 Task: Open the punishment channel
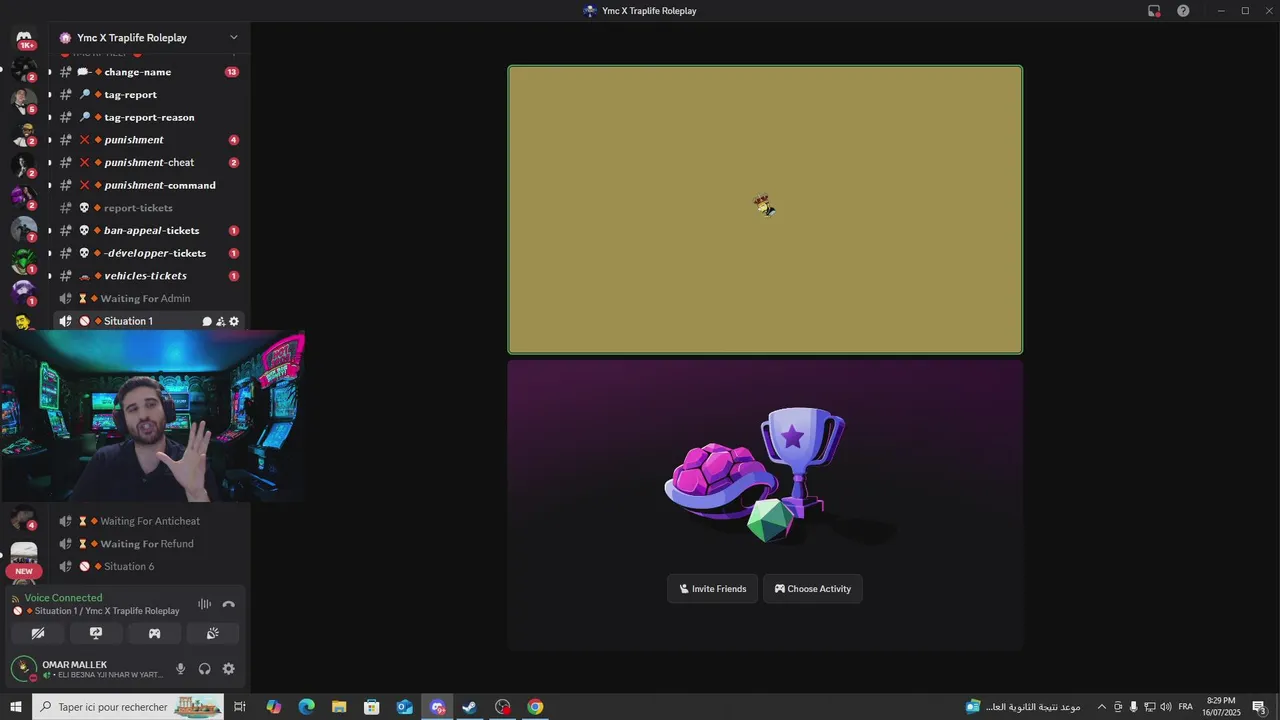pos(148,140)
